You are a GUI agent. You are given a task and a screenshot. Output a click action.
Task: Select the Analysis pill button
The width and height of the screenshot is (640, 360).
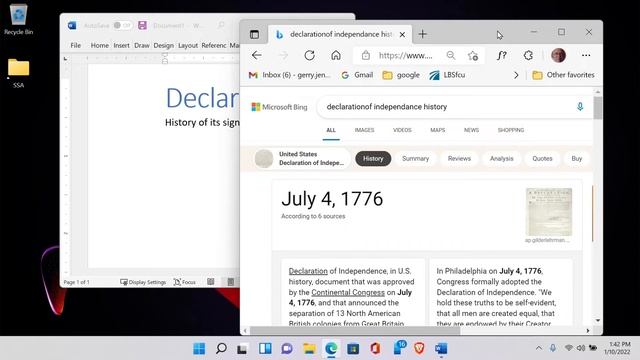click(x=502, y=159)
